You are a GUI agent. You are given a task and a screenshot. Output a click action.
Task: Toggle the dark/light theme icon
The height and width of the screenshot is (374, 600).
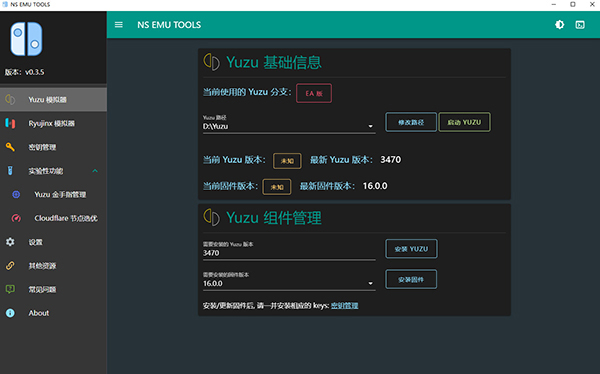pyautogui.click(x=559, y=25)
